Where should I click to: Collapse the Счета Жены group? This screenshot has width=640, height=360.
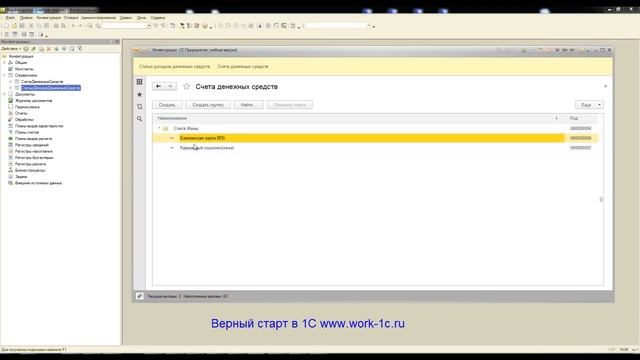(159, 128)
